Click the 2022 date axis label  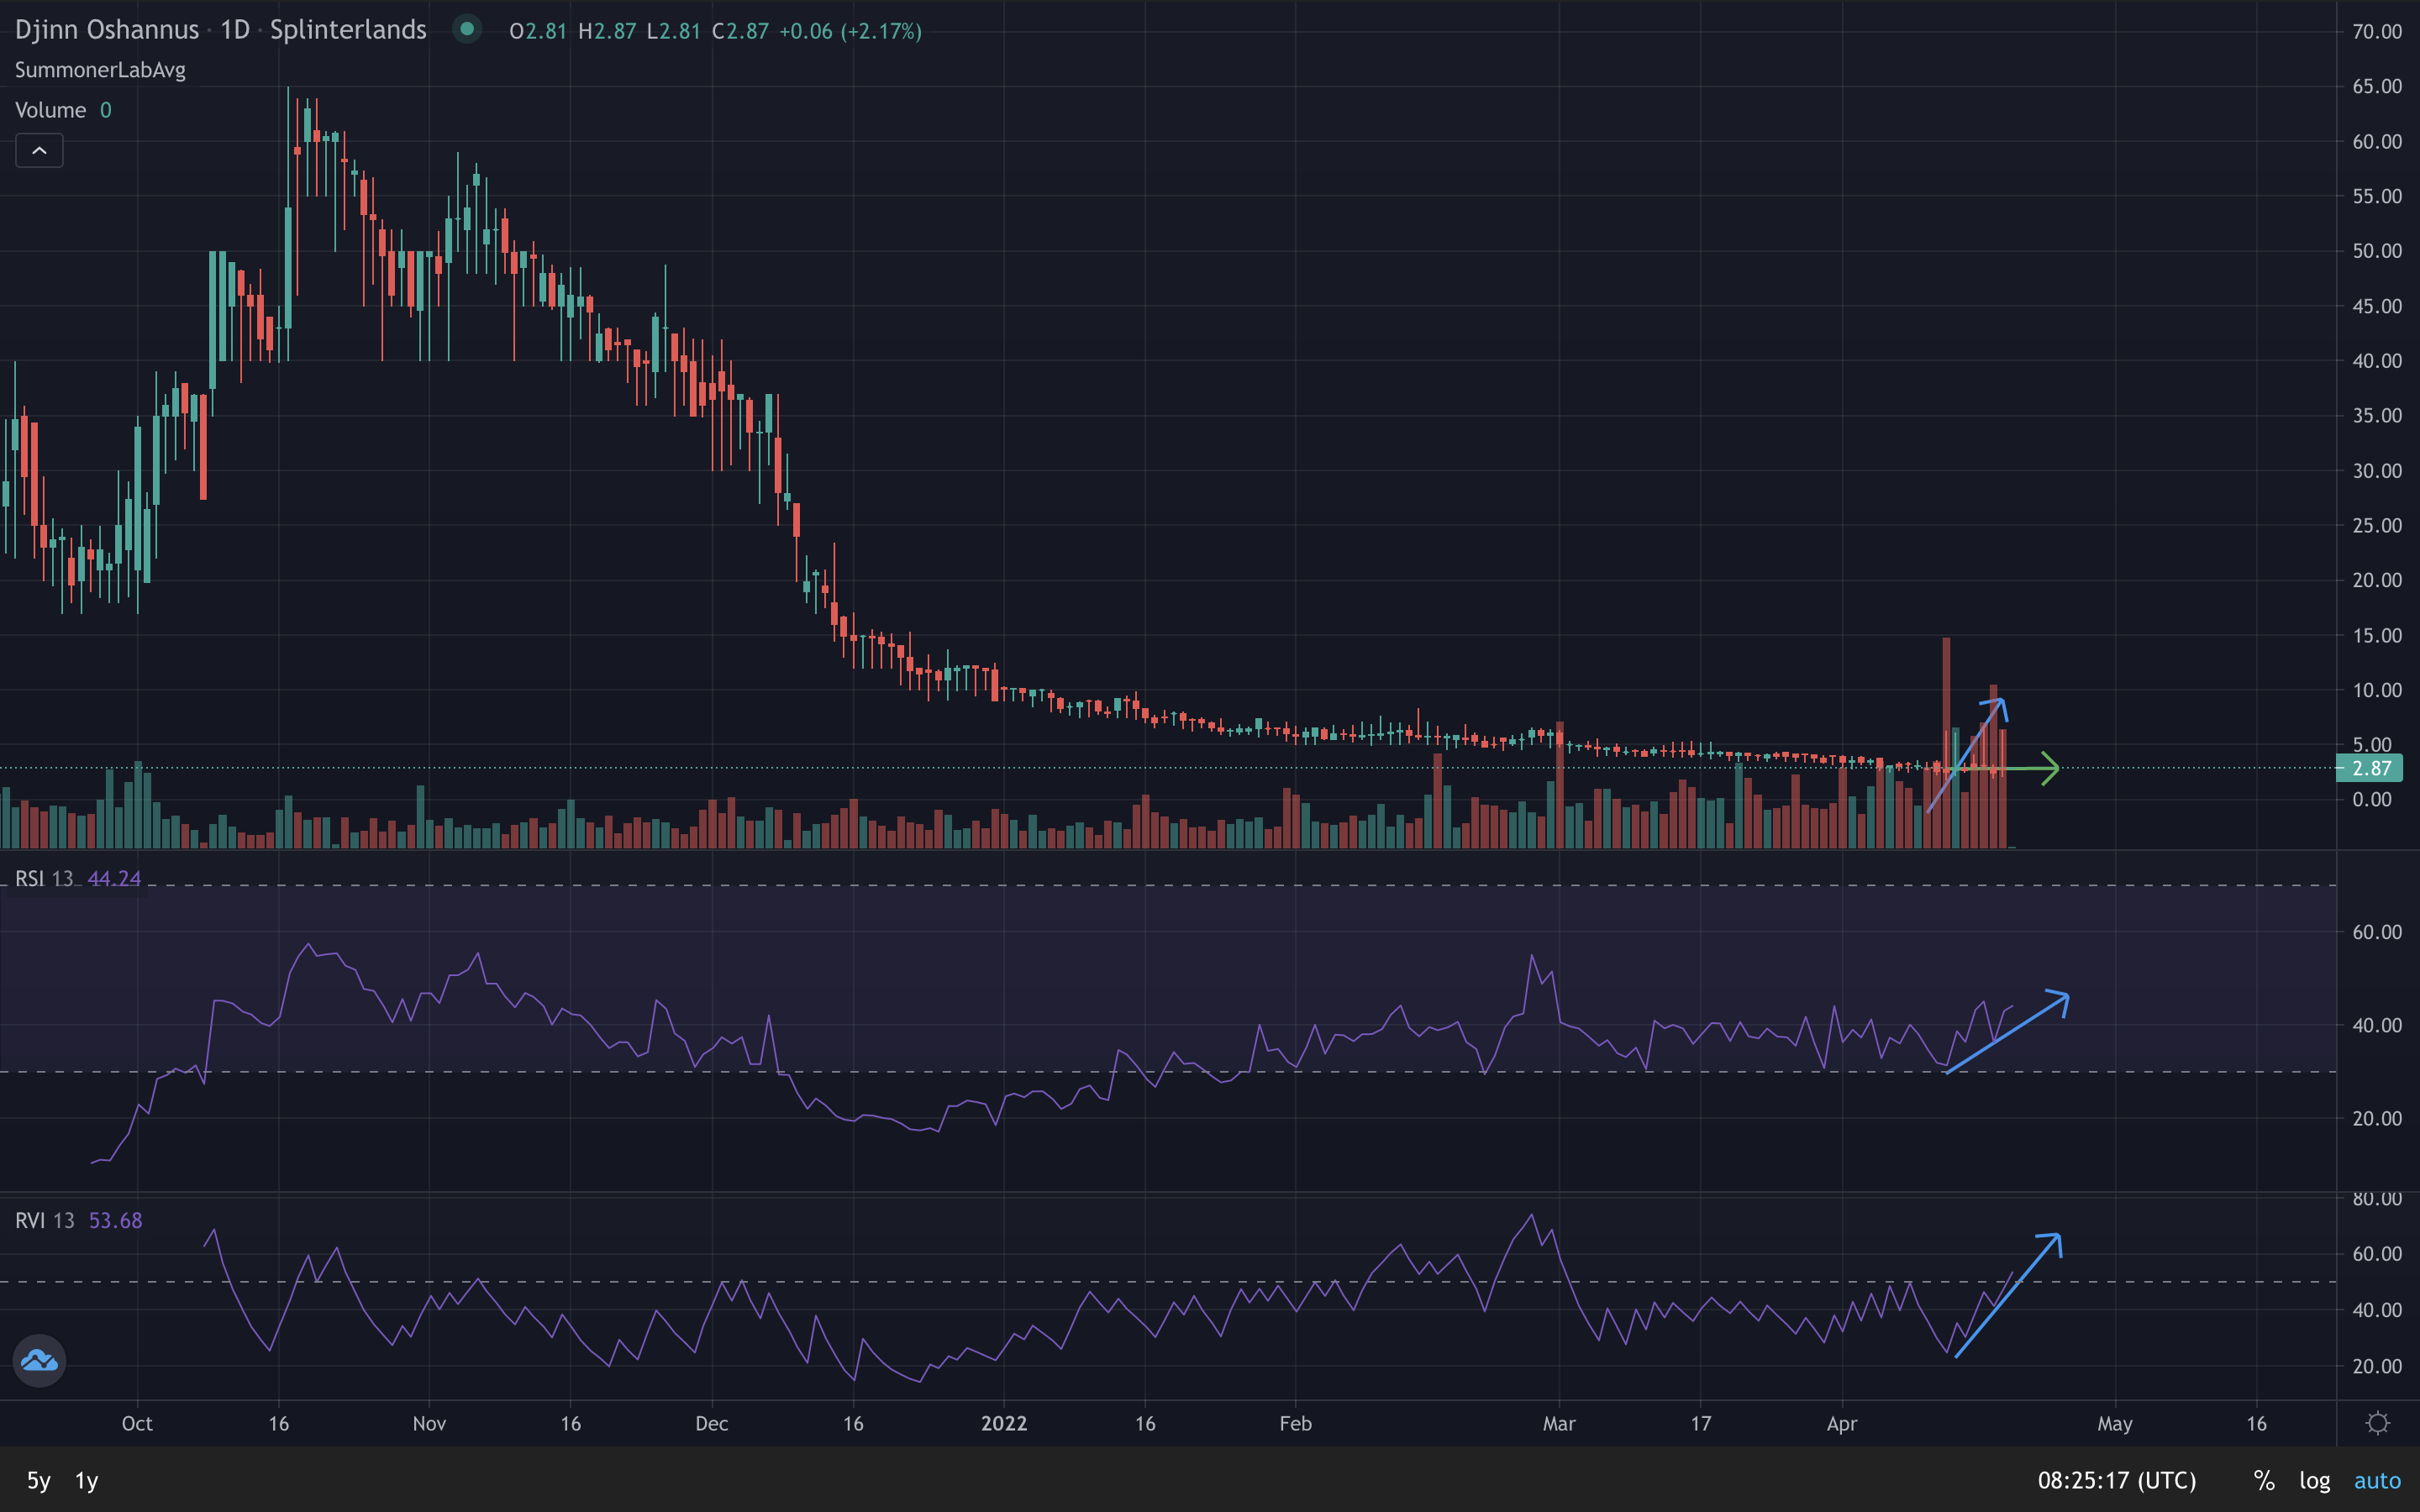point(1004,1423)
